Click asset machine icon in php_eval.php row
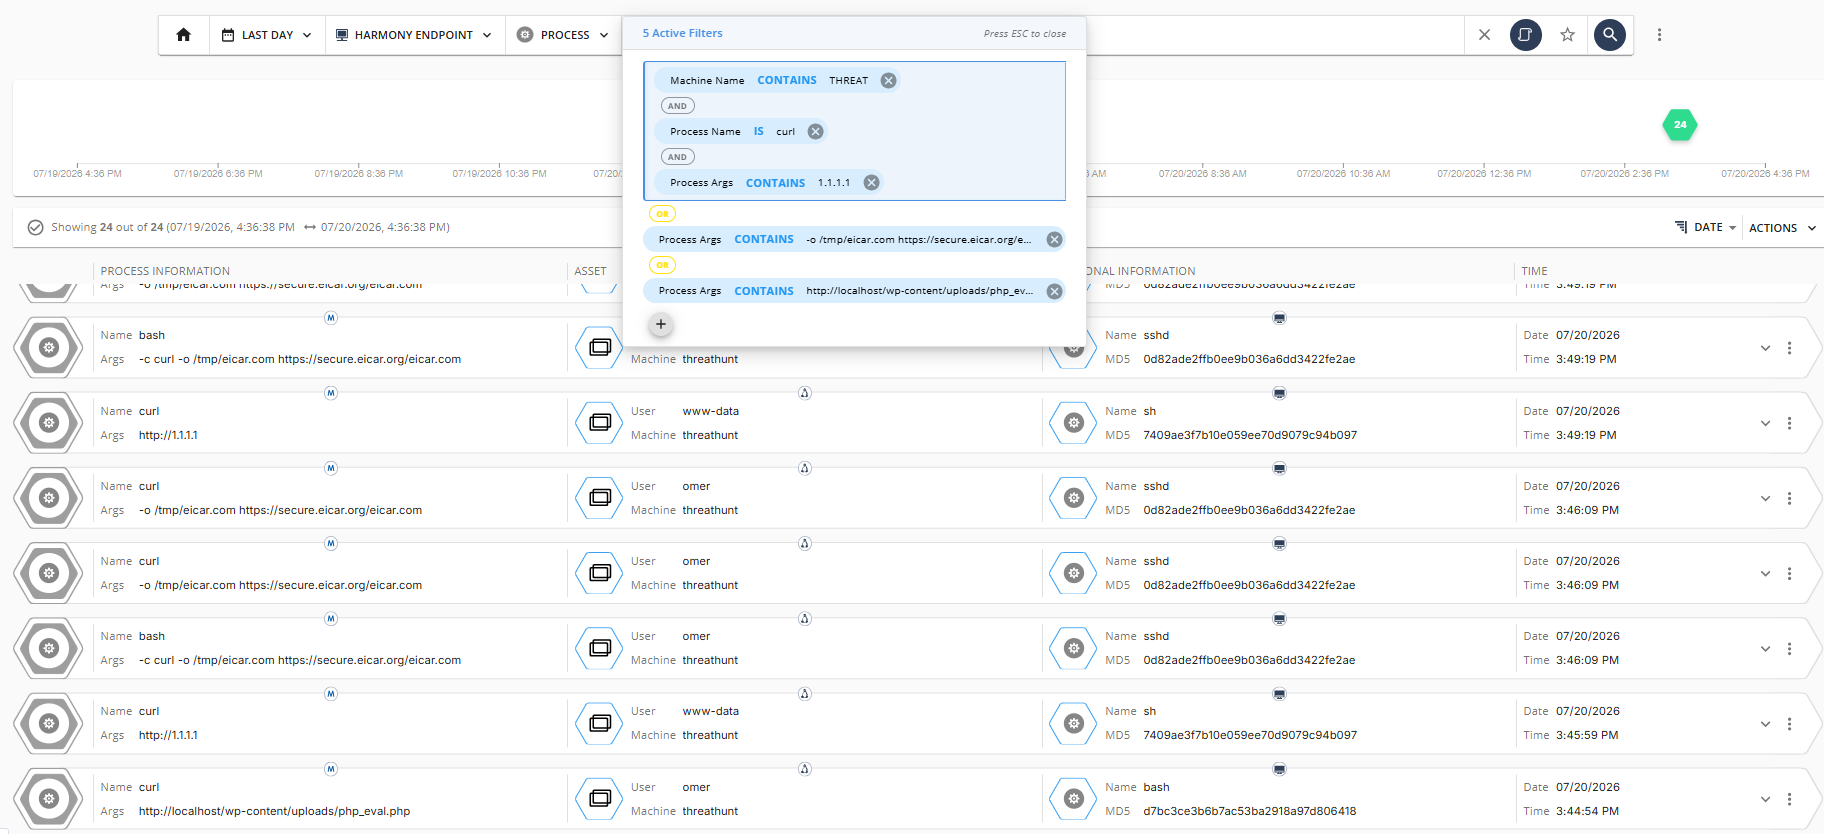 point(600,799)
